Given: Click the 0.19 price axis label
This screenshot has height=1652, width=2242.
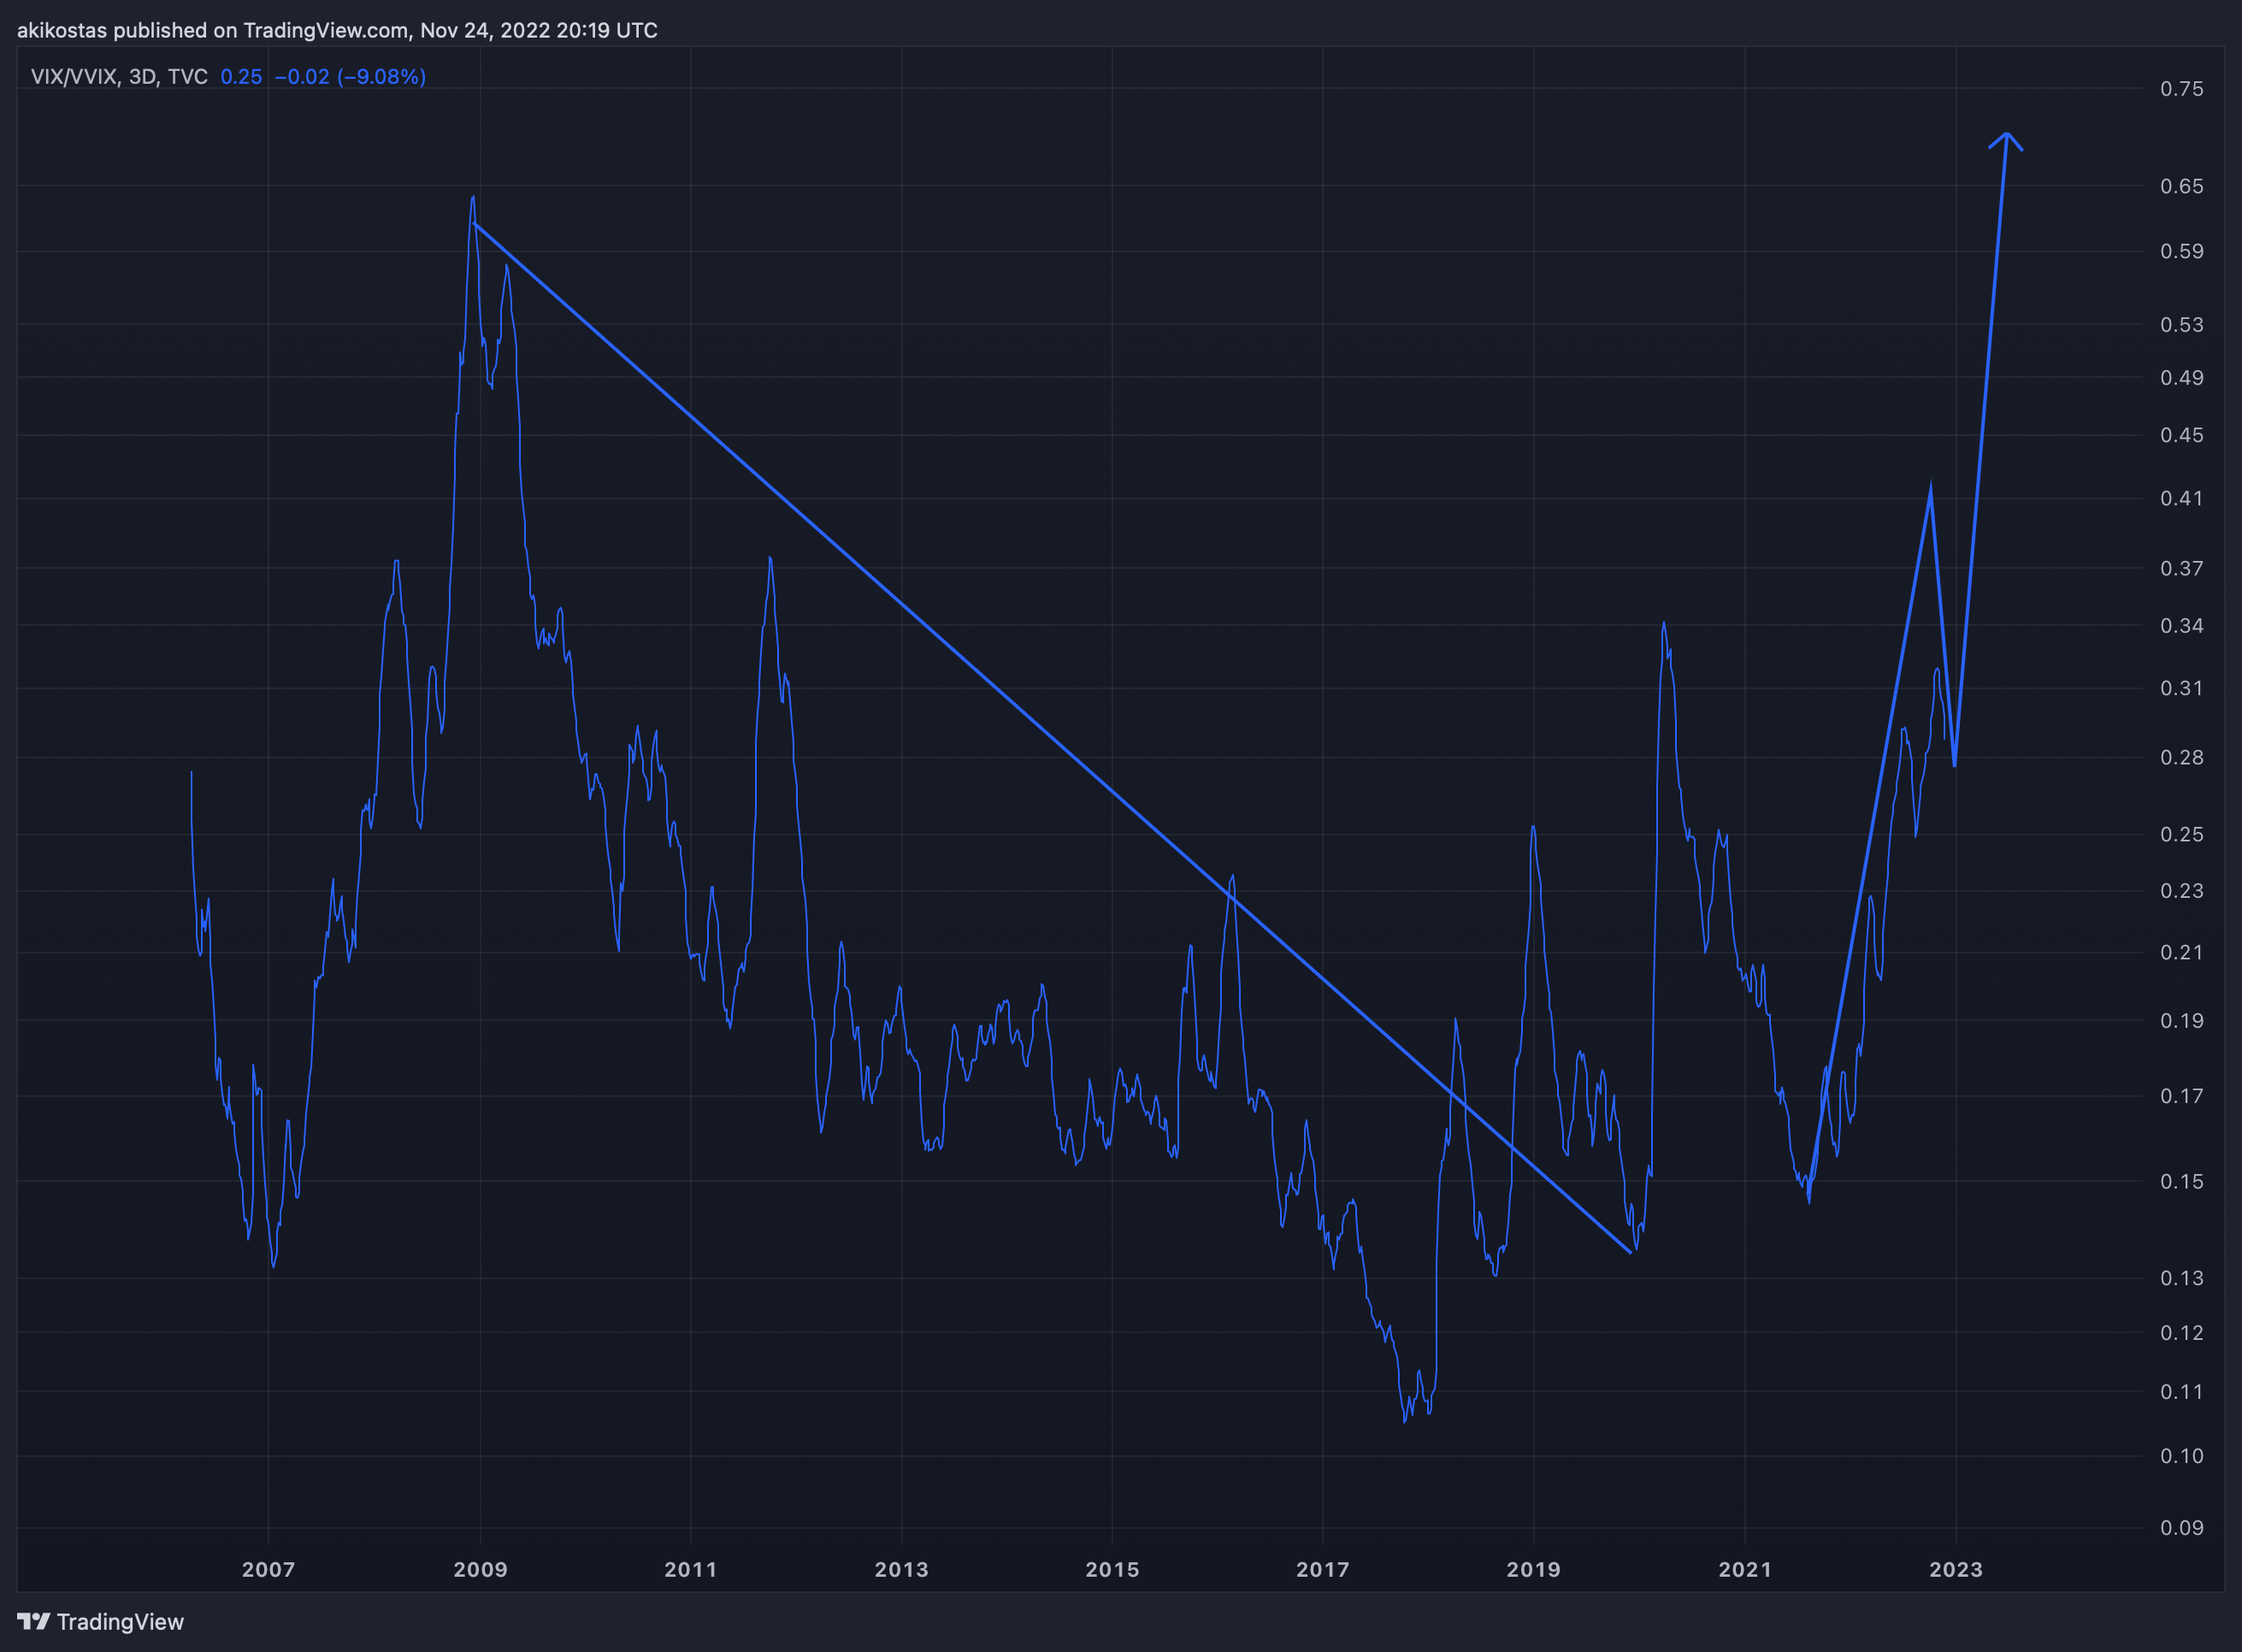Looking at the screenshot, I should [x=2182, y=1020].
